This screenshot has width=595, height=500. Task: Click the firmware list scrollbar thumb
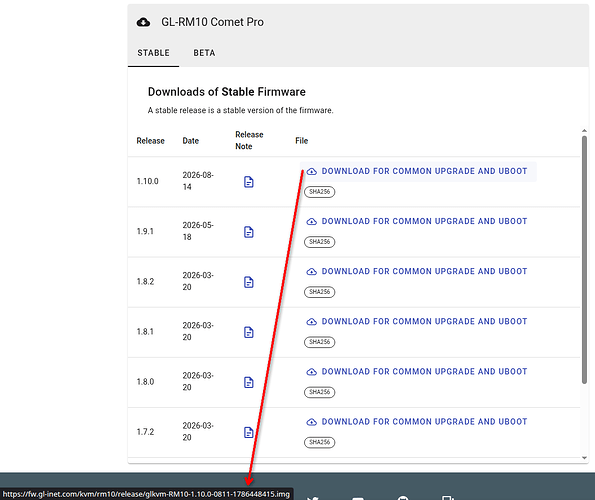[x=584, y=259]
